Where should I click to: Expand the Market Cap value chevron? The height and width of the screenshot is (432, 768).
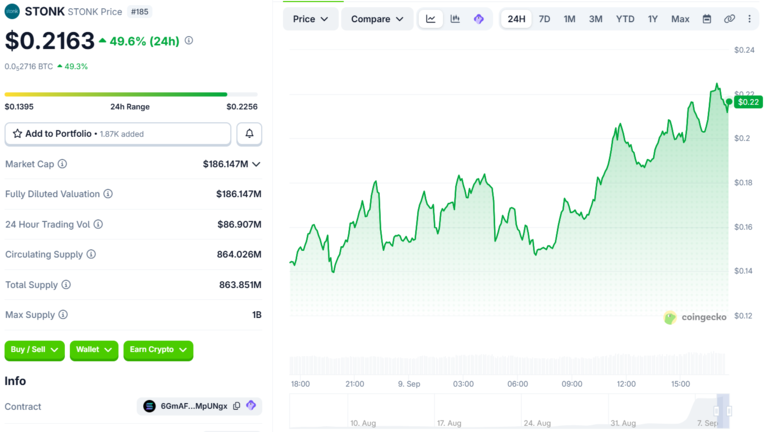tap(256, 164)
